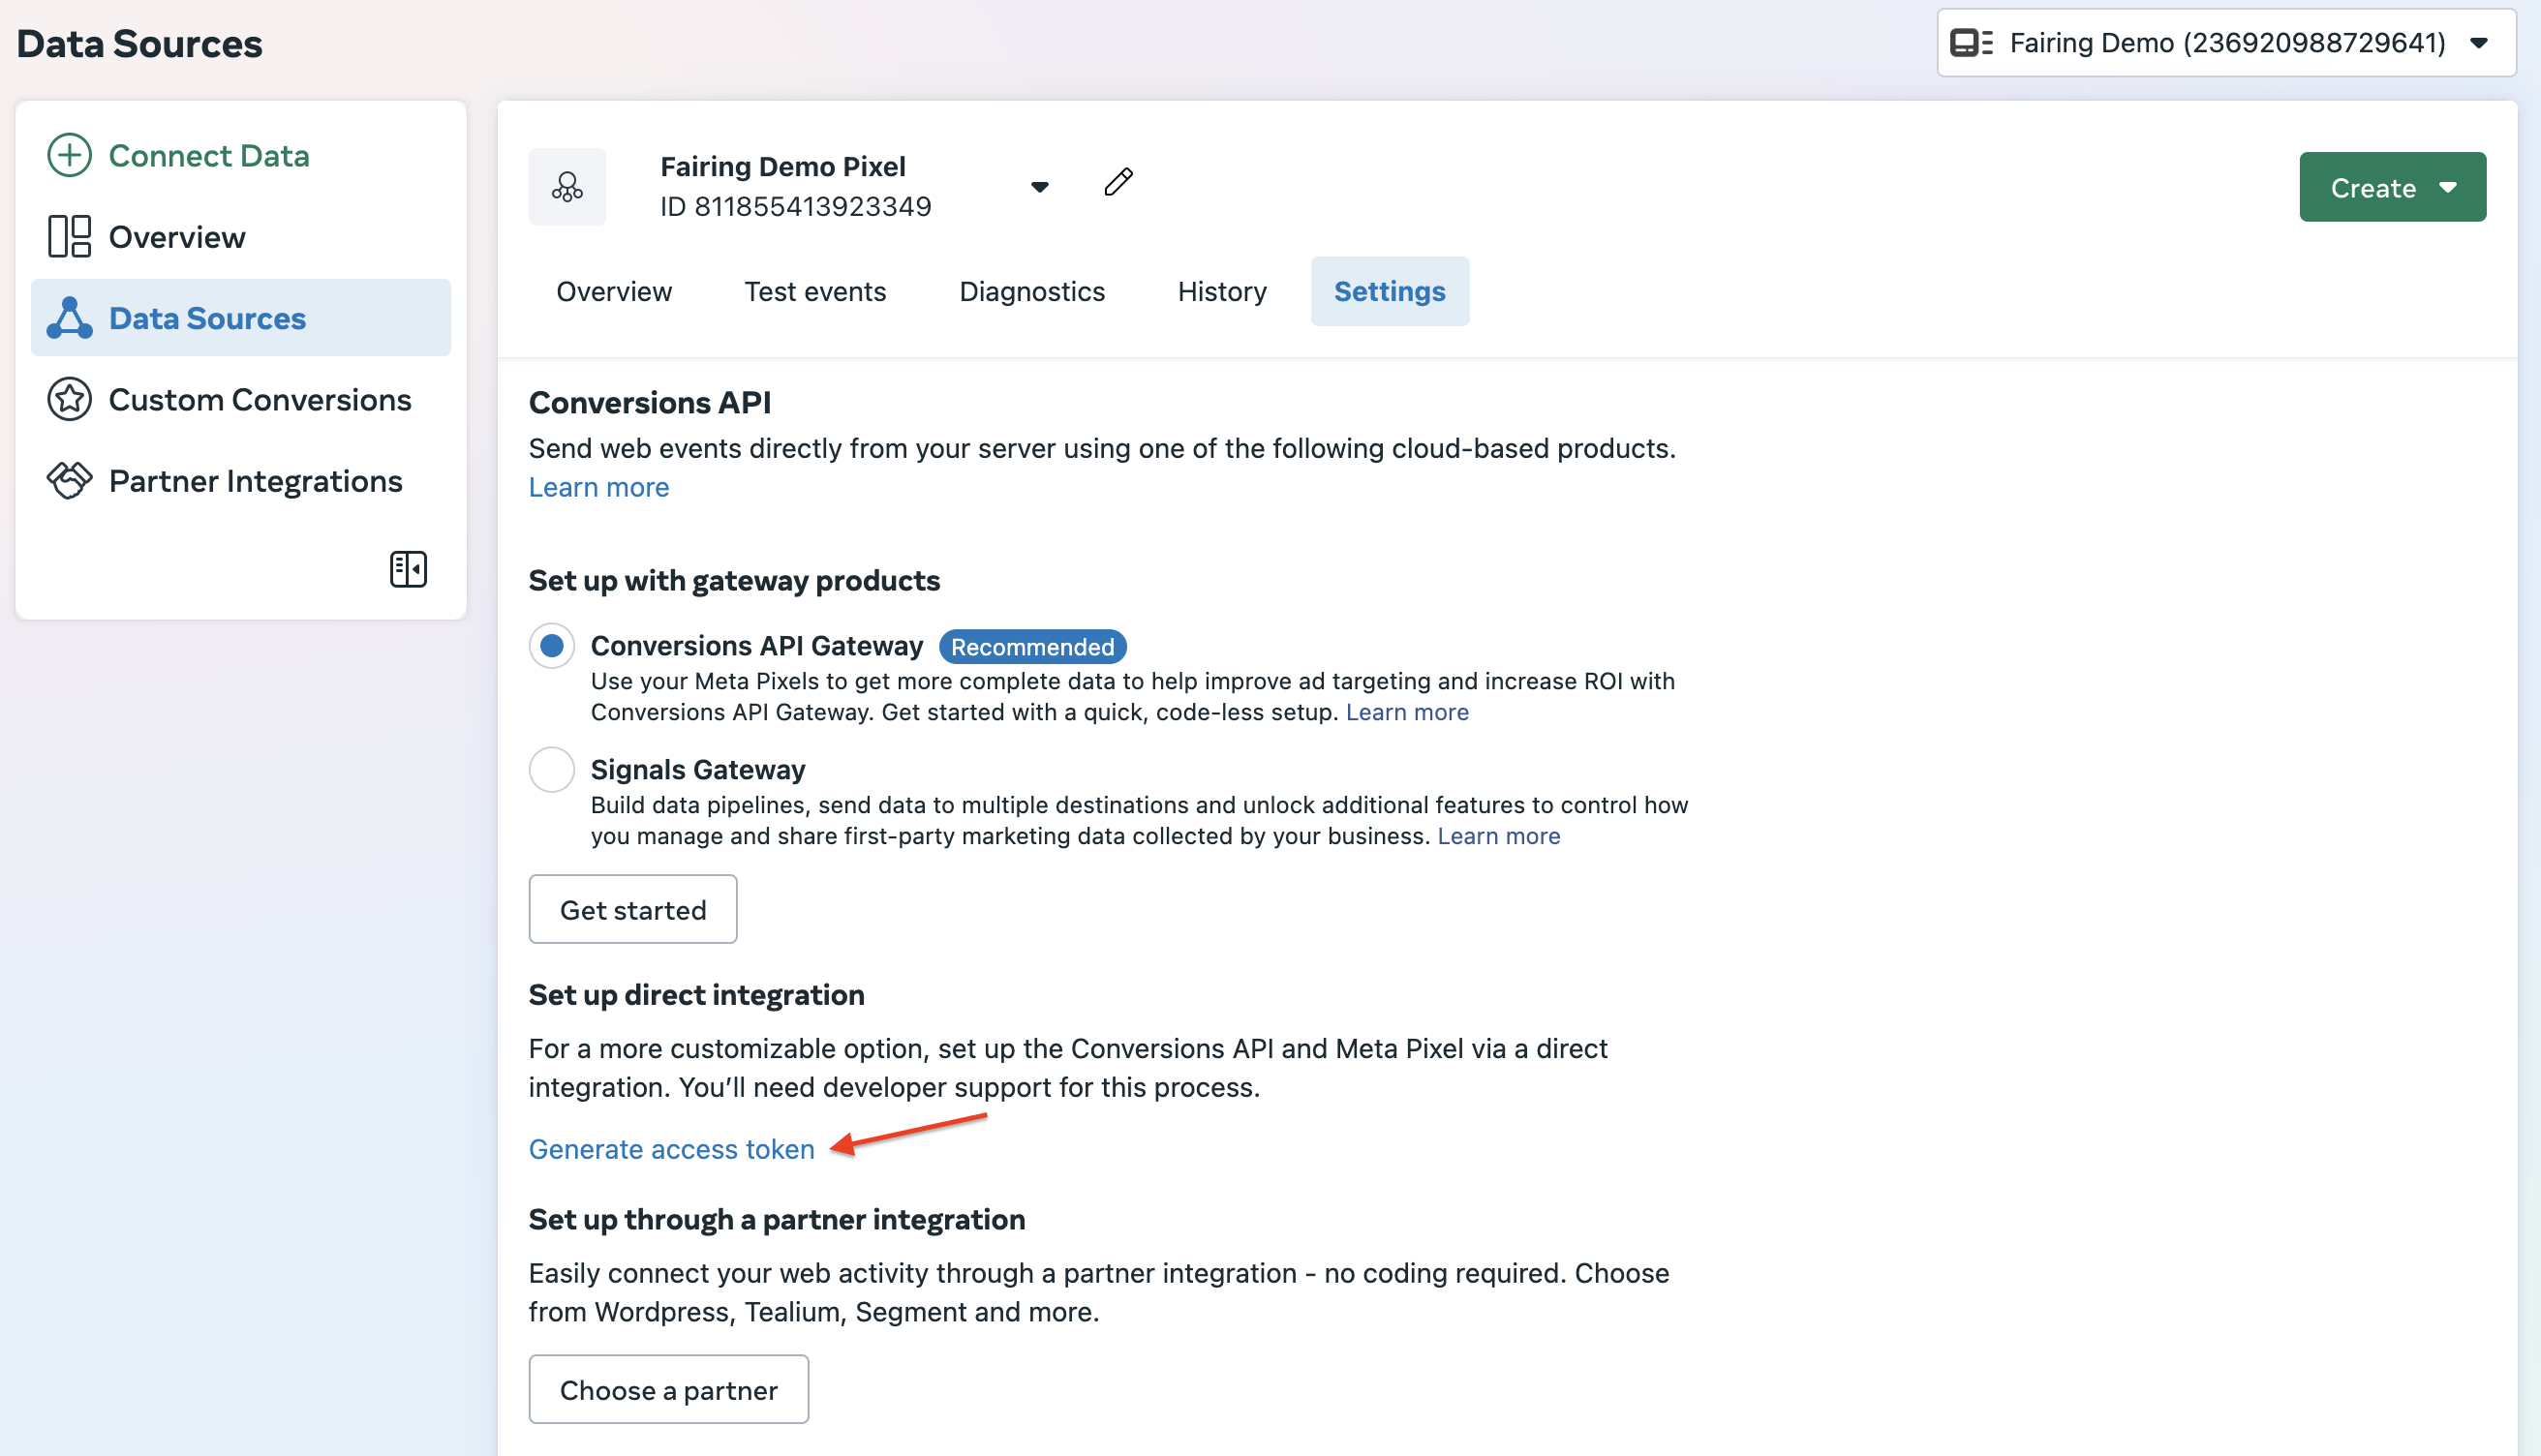
Task: Click the Fairing Demo Pixel avatar icon
Action: coord(567,186)
